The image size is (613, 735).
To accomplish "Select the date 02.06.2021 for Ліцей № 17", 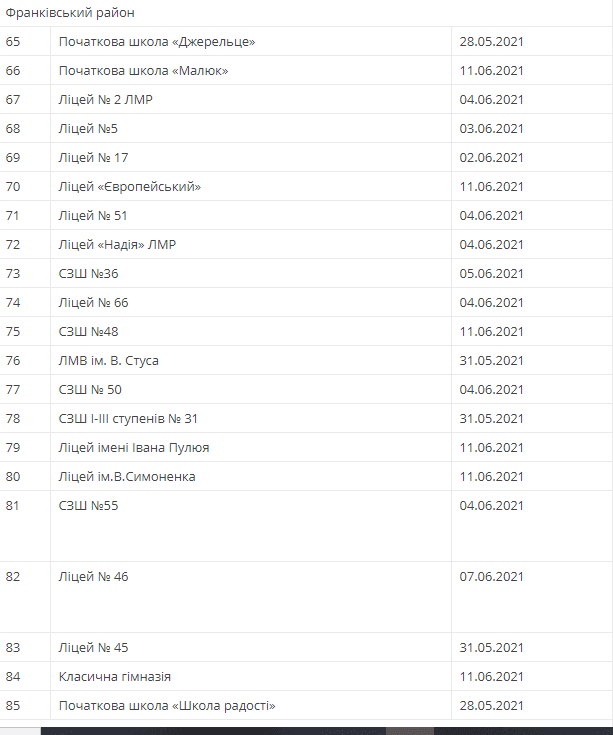I will [x=491, y=158].
